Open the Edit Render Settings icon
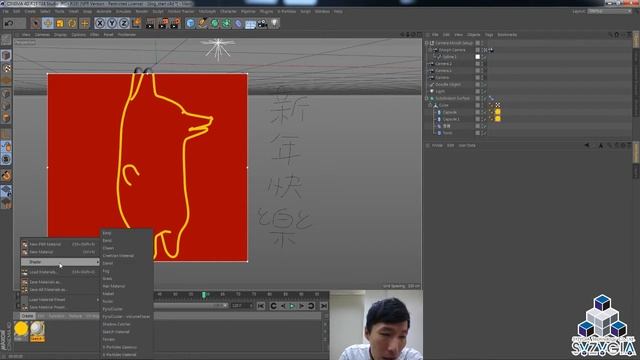This screenshot has width=640, height=360. coord(175,23)
